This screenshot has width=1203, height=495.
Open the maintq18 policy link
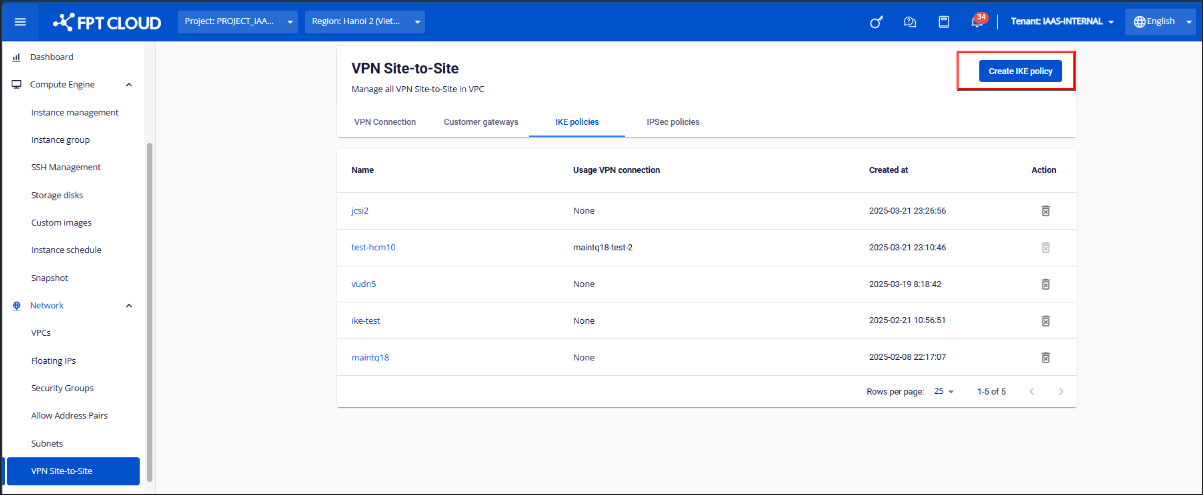pyautogui.click(x=370, y=357)
